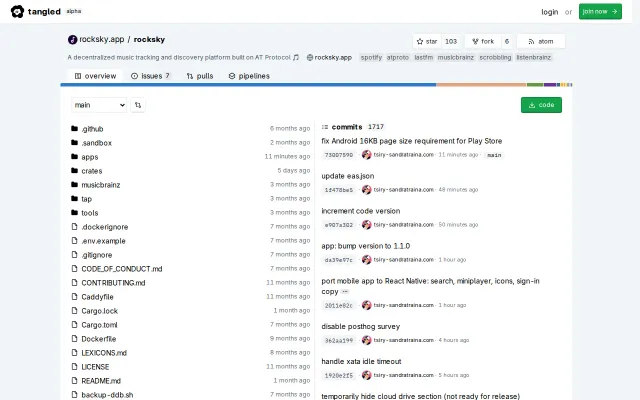Open the backup-ddb.sh file name
This screenshot has width=640, height=400.
[107, 395]
